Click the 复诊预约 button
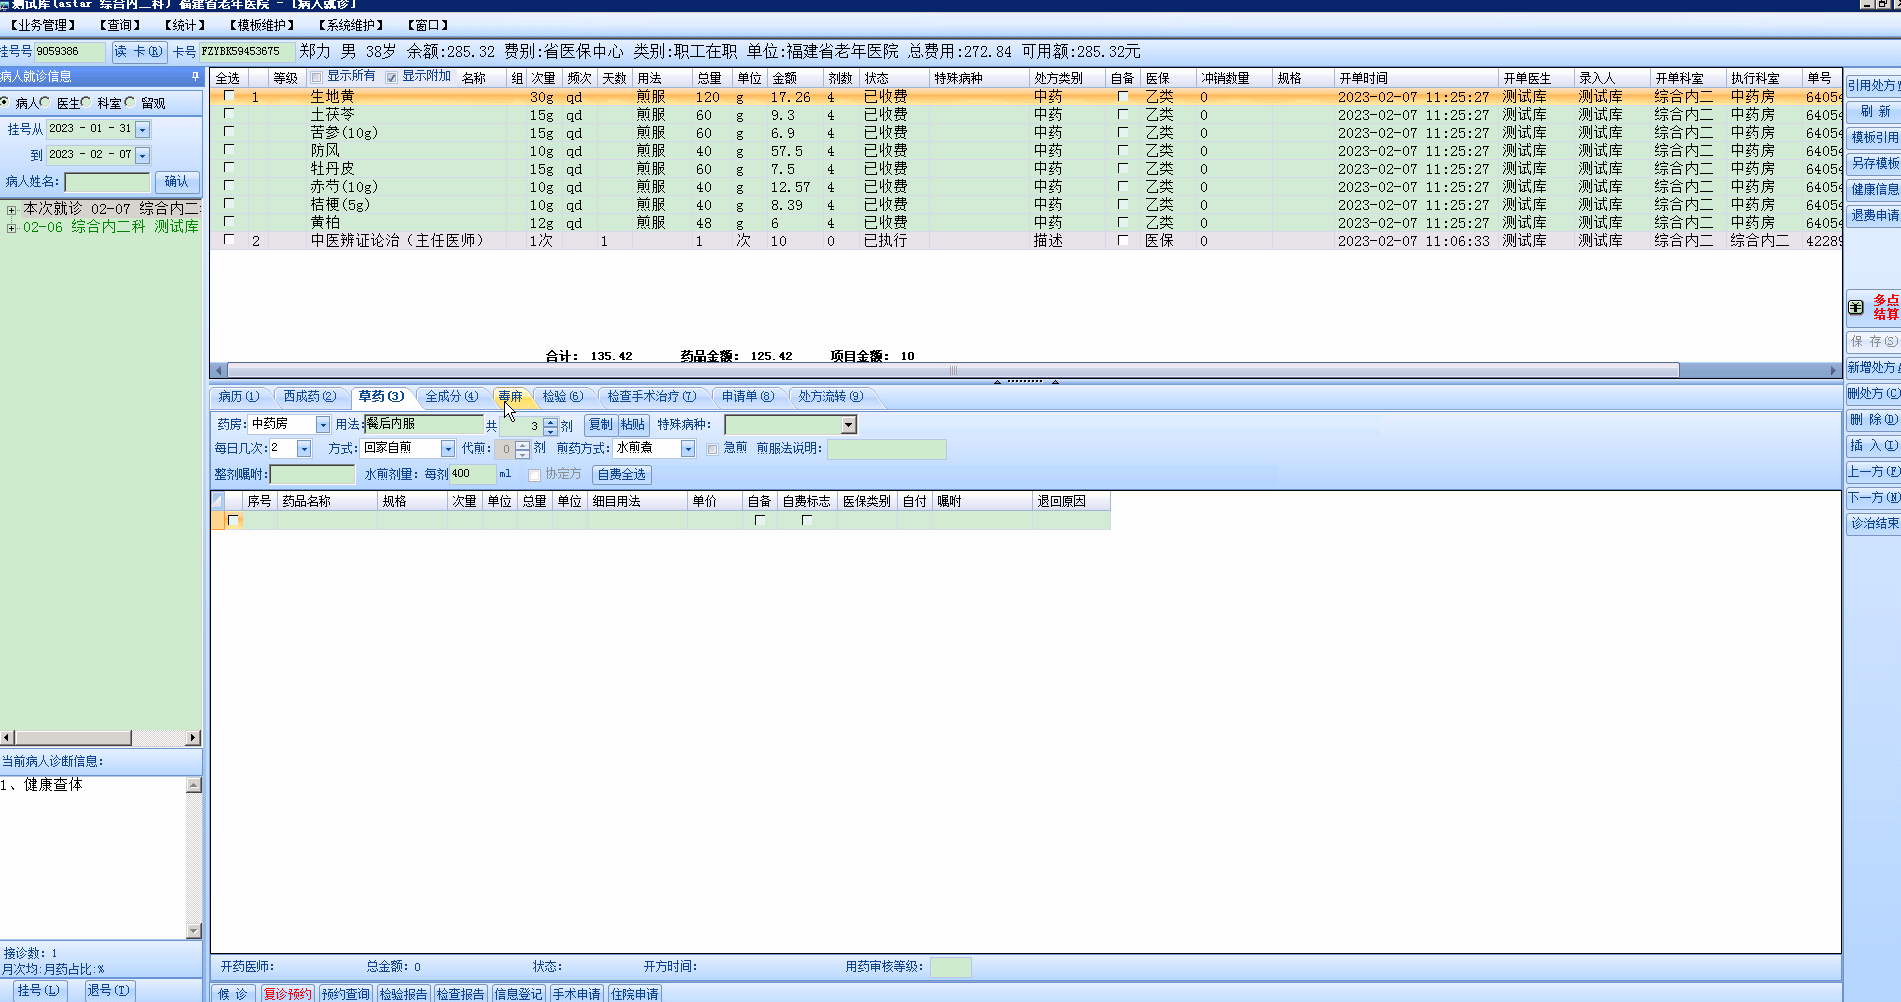 [288, 994]
